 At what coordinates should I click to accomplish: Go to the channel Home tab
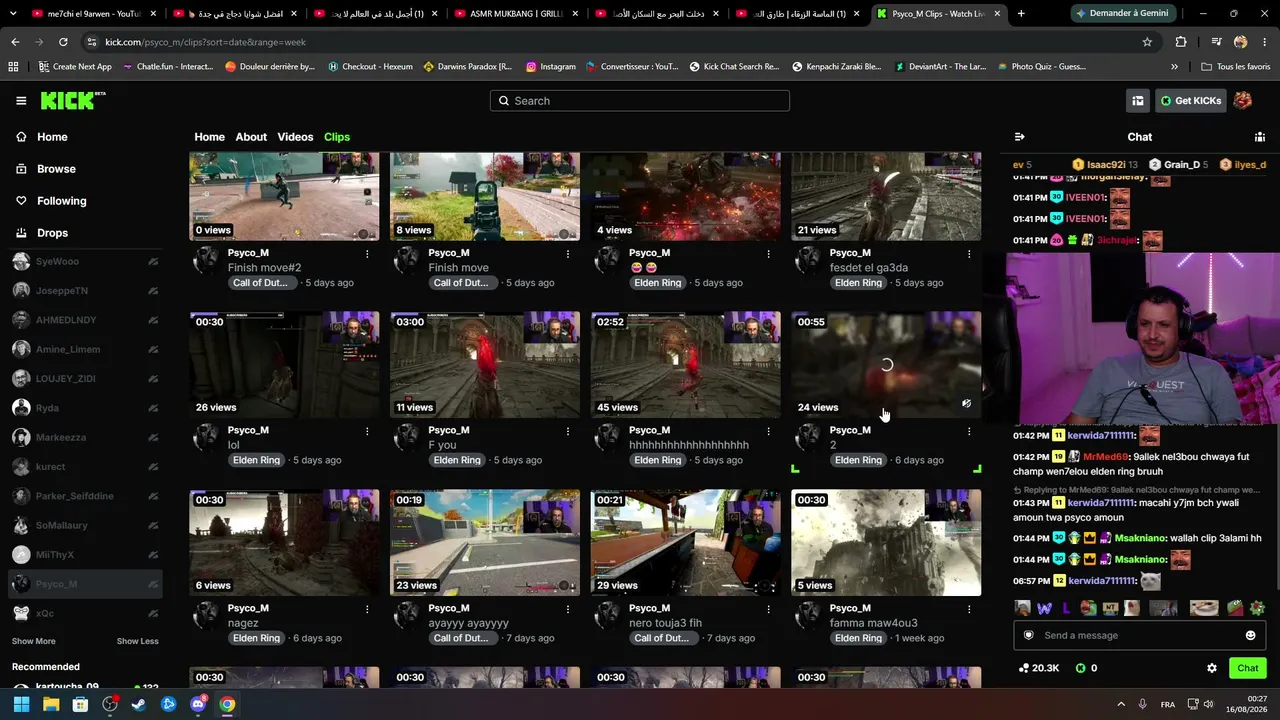point(209,137)
